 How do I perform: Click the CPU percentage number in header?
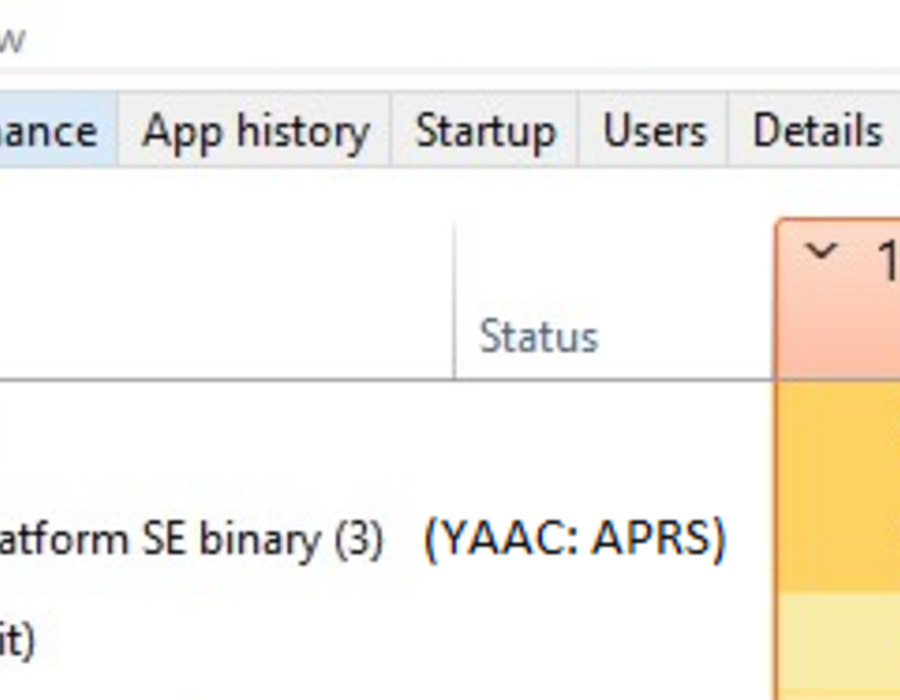(x=889, y=259)
